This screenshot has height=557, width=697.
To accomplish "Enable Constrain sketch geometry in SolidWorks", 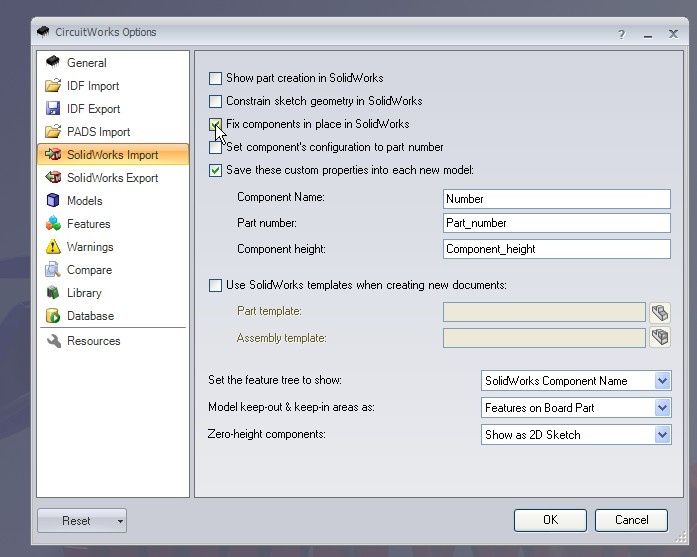I will tap(215, 101).
